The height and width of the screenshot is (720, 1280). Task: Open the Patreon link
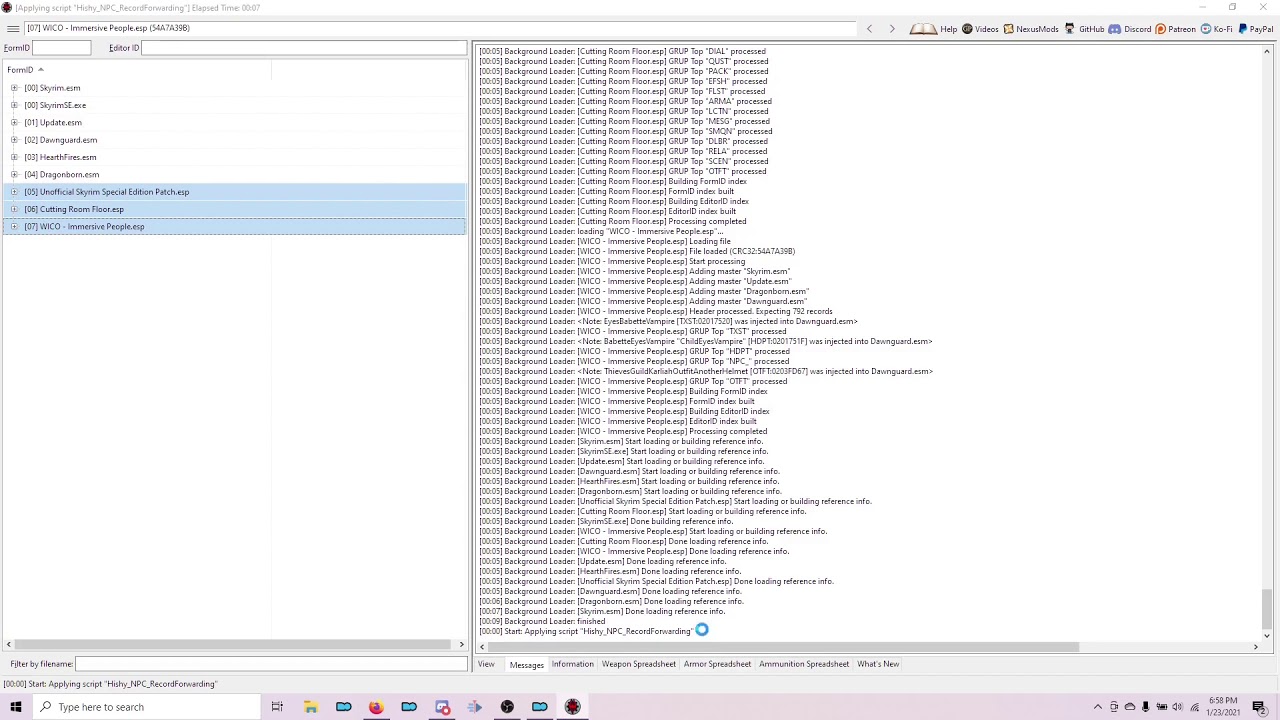[1175, 29]
